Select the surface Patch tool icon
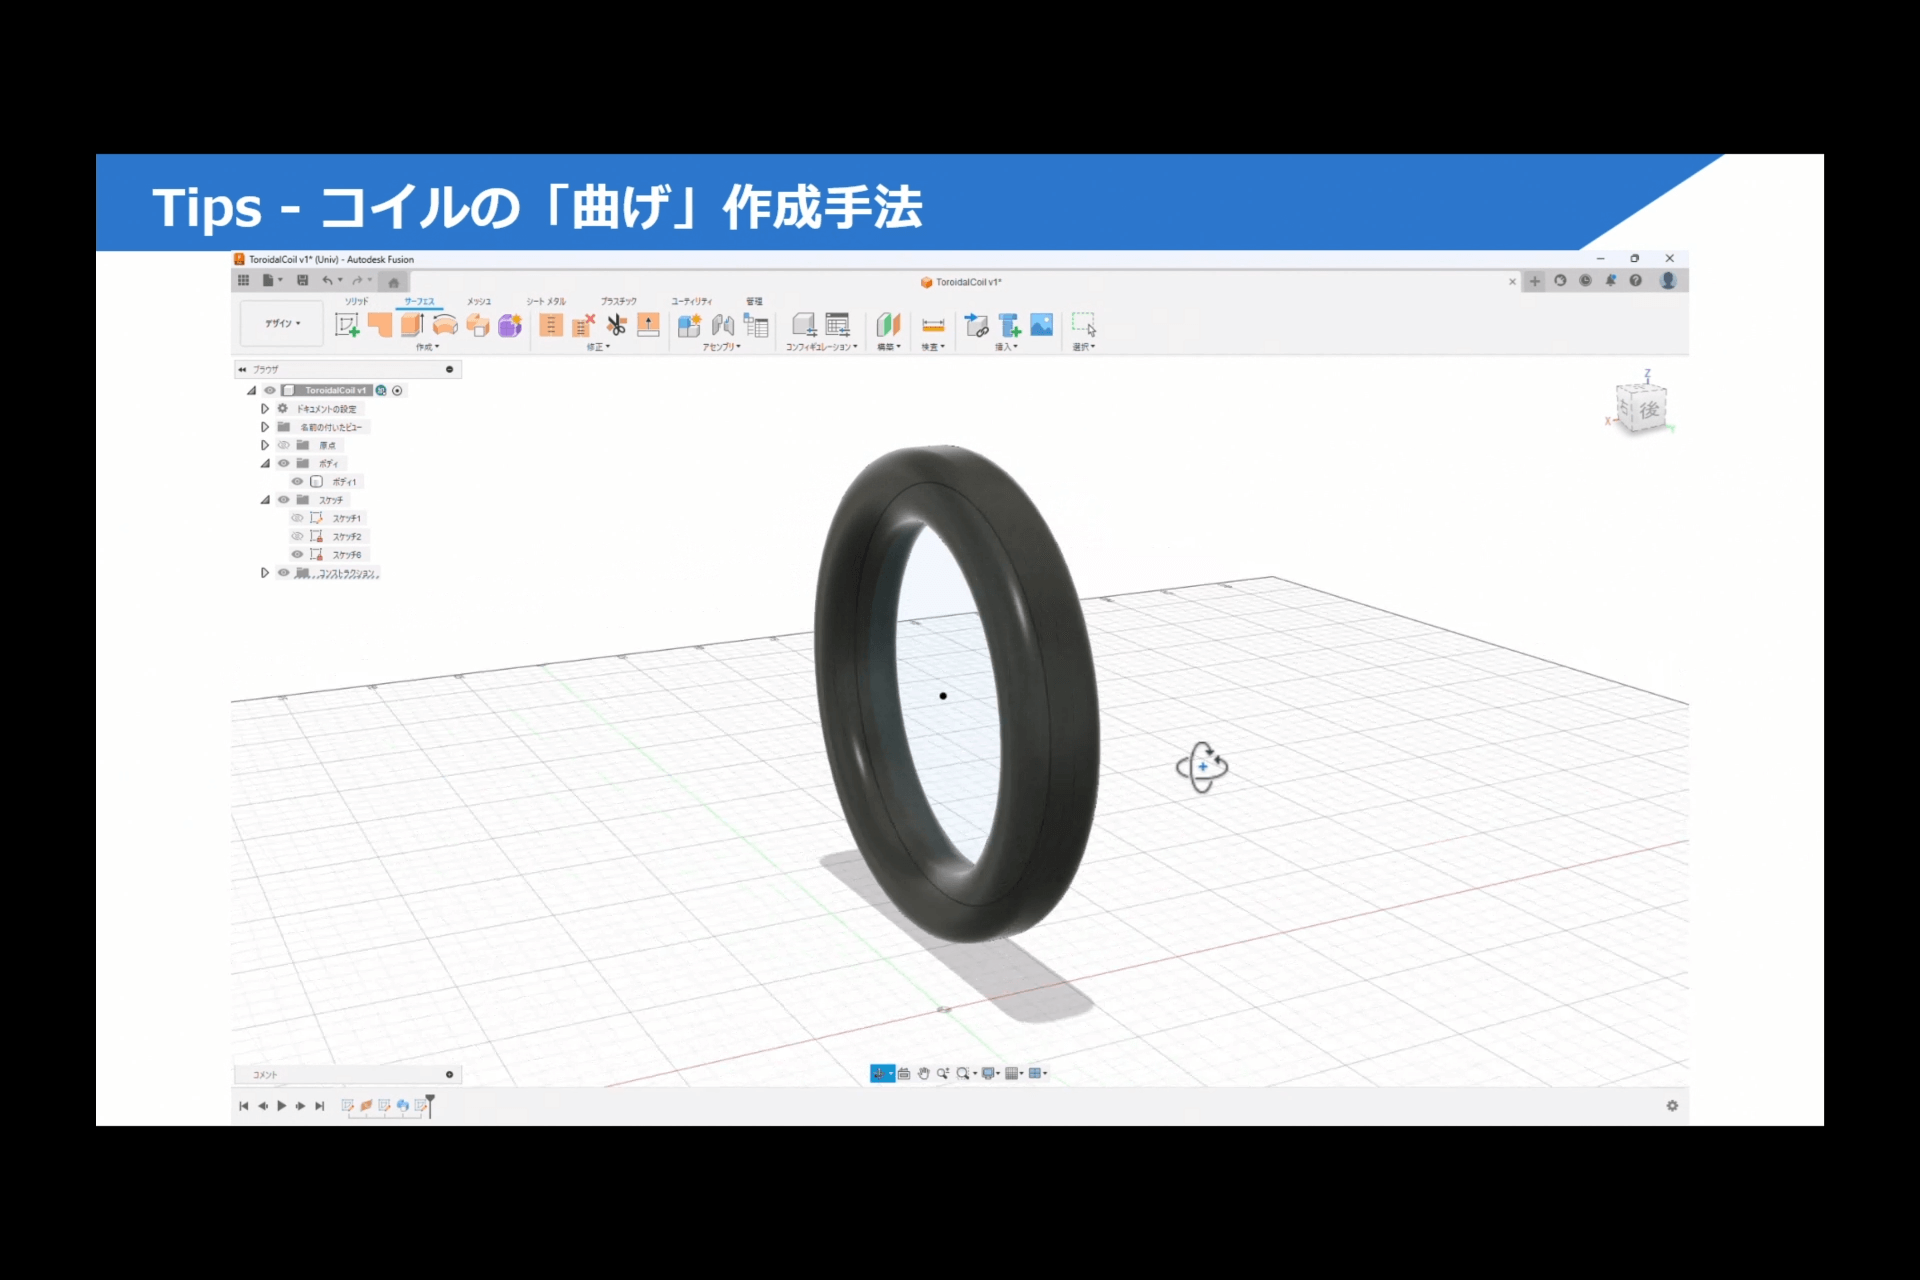The height and width of the screenshot is (1280, 1920). point(380,325)
